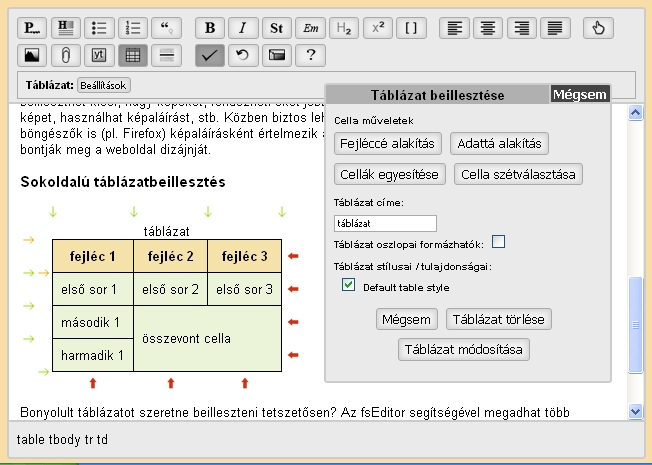
Task: Open the help question mark
Action: click(311, 55)
